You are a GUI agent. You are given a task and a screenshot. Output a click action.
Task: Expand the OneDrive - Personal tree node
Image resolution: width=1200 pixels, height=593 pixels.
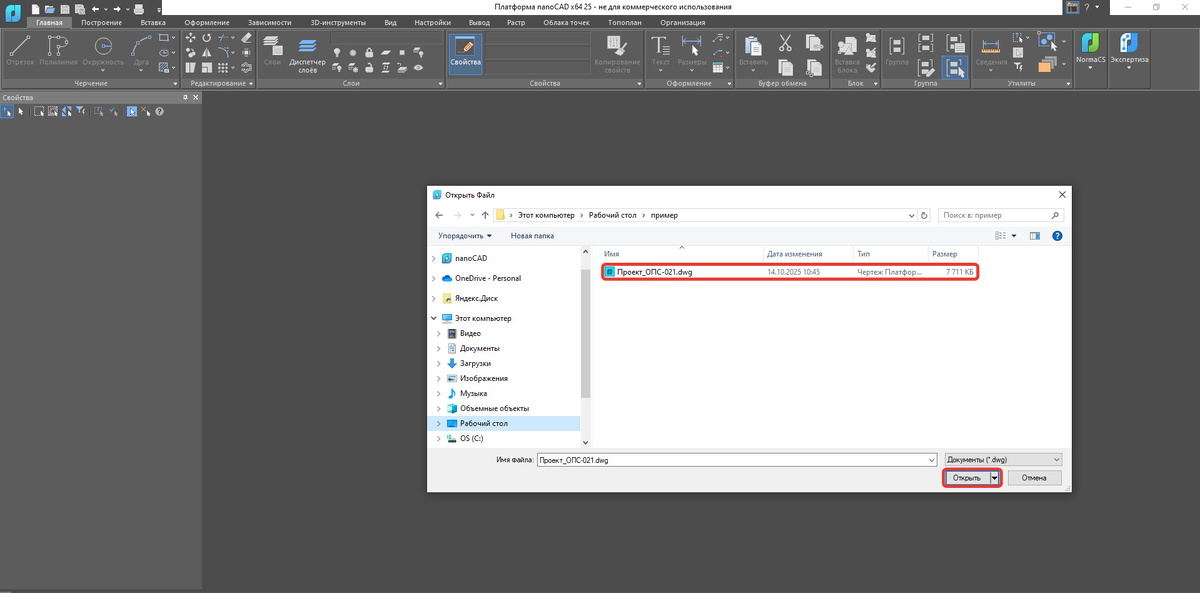click(x=434, y=278)
